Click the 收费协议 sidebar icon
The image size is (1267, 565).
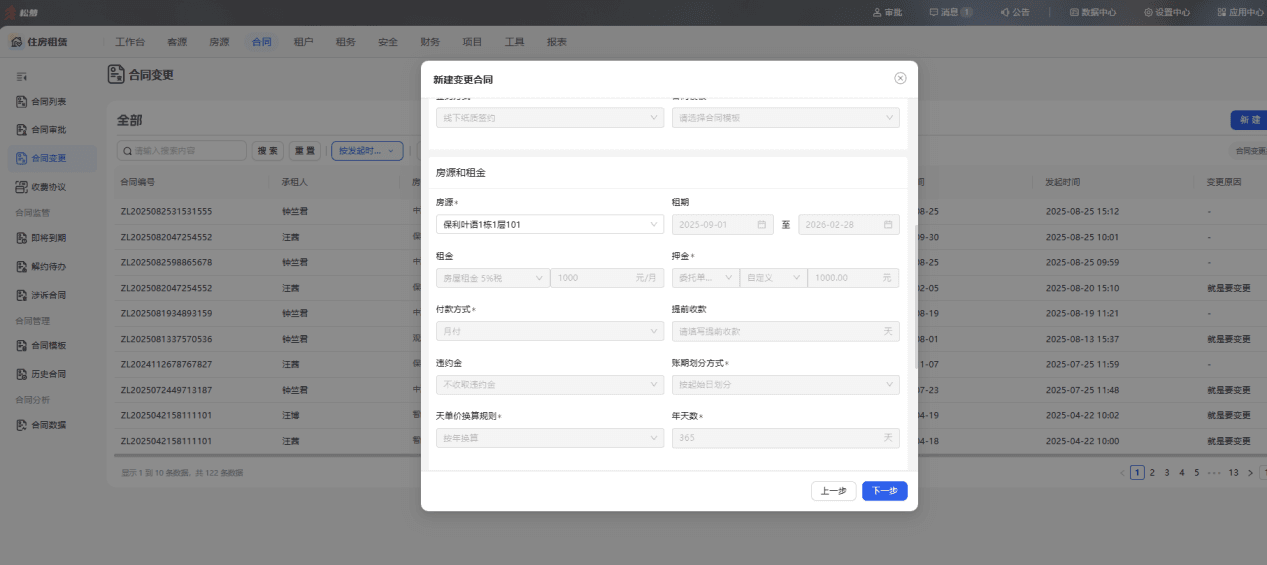22,186
